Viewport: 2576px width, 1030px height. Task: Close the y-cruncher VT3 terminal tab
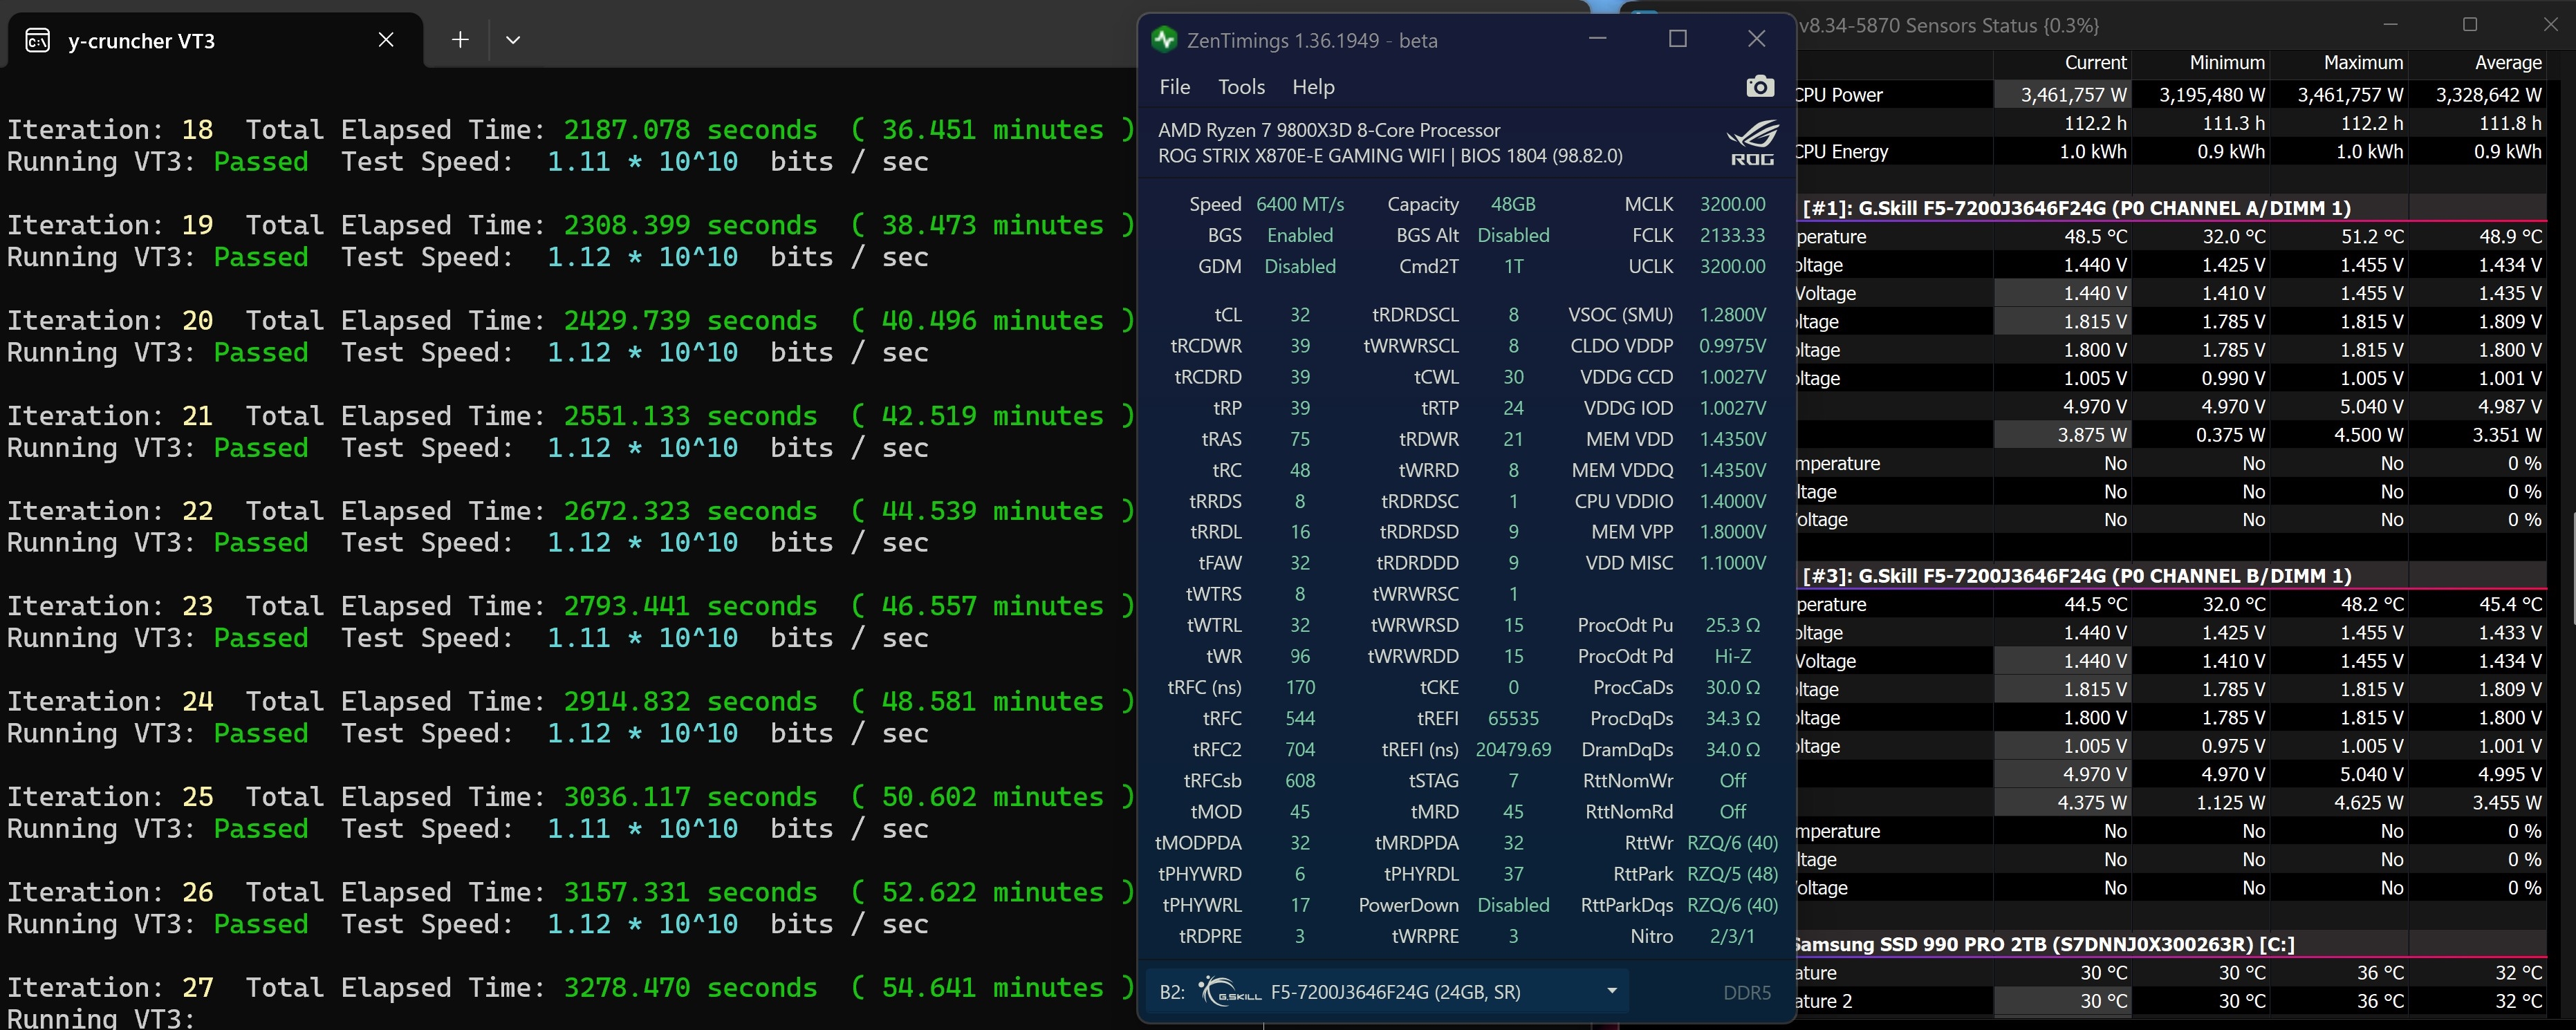(386, 40)
